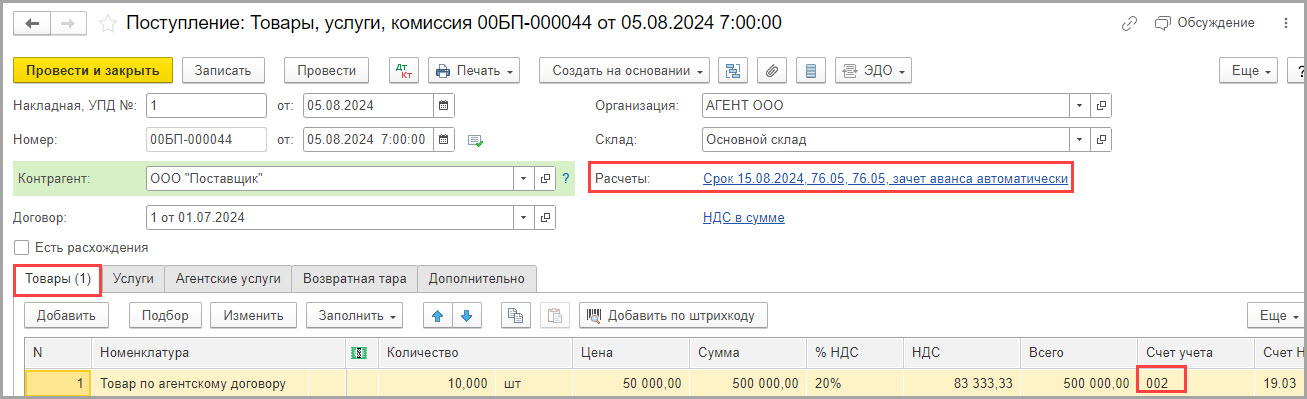Image resolution: width=1307 pixels, height=399 pixels.
Task: Click Номер field 00БП-000044
Action: pos(206,139)
